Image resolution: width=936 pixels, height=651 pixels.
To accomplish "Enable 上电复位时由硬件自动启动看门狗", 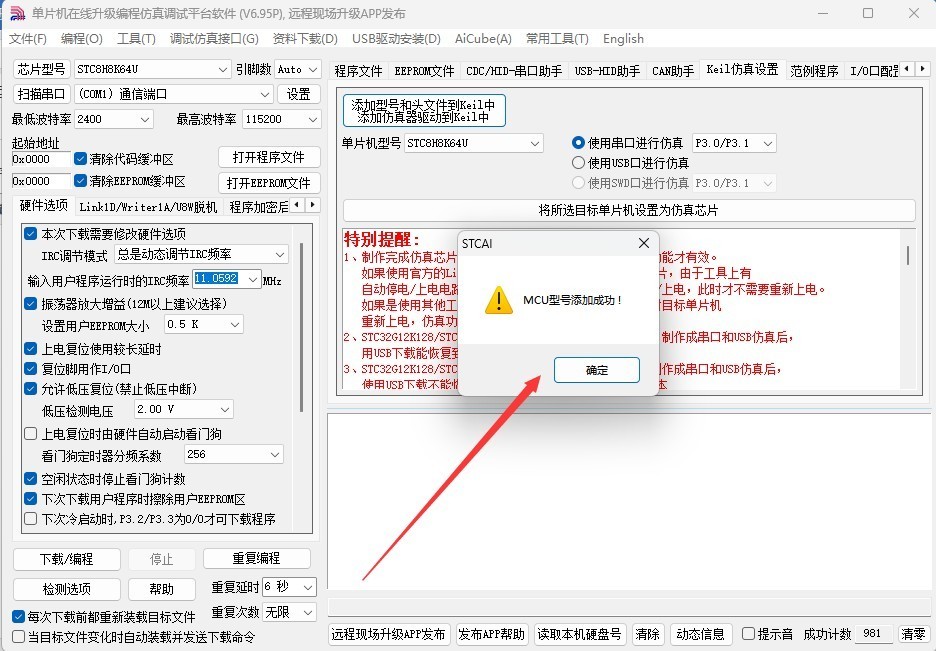I will (30, 434).
